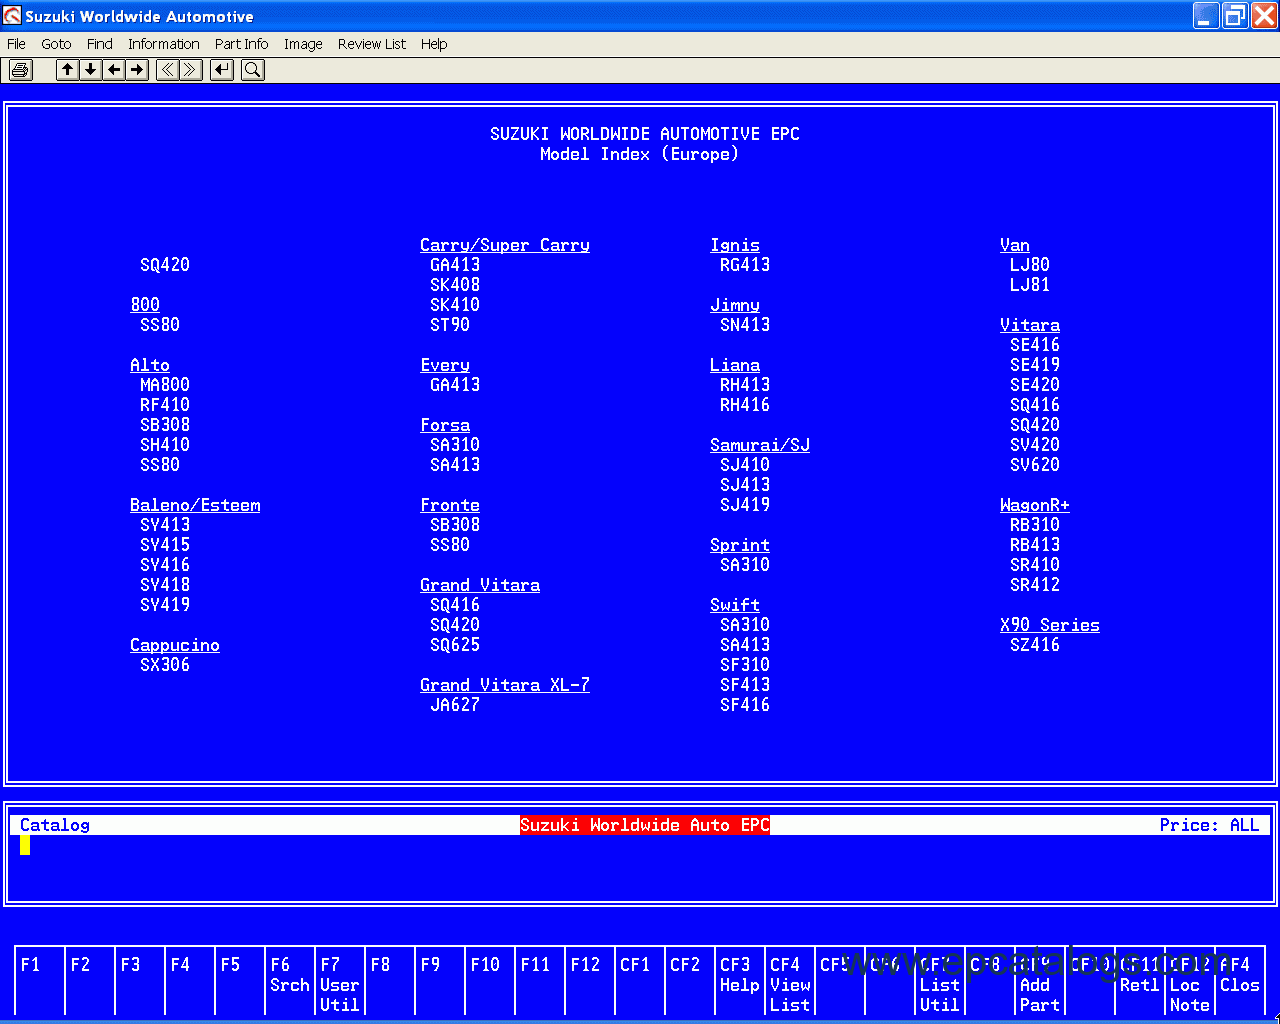Viewport: 1280px width, 1024px height.
Task: Select model SE419 under Vitara
Action: click(x=1035, y=365)
